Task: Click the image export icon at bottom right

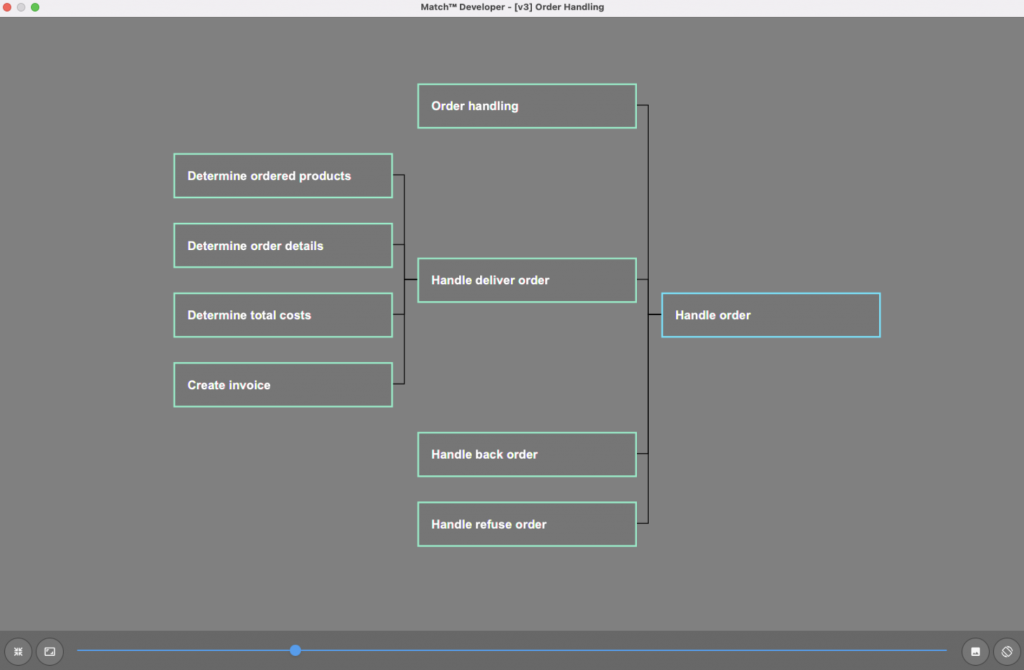Action: 975,651
